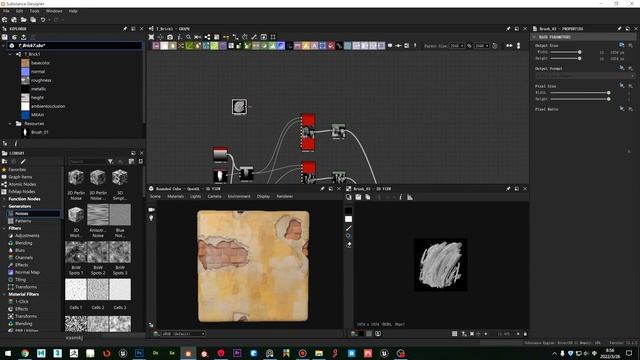Image resolution: width=640 pixels, height=360 pixels.
Task: Open the Environment menu in 3D view
Action: 239,196
